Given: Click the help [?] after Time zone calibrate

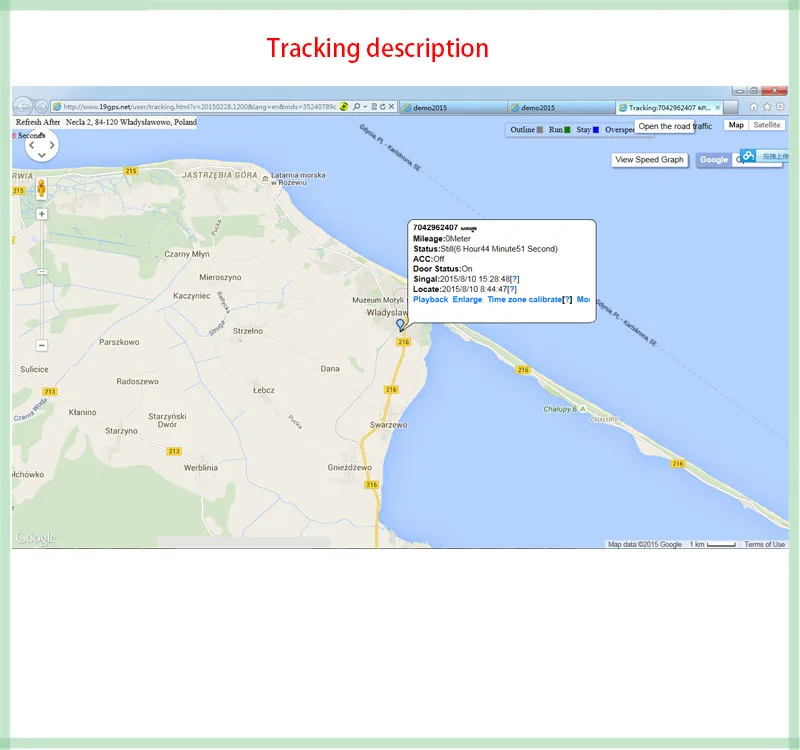Looking at the screenshot, I should (x=567, y=299).
